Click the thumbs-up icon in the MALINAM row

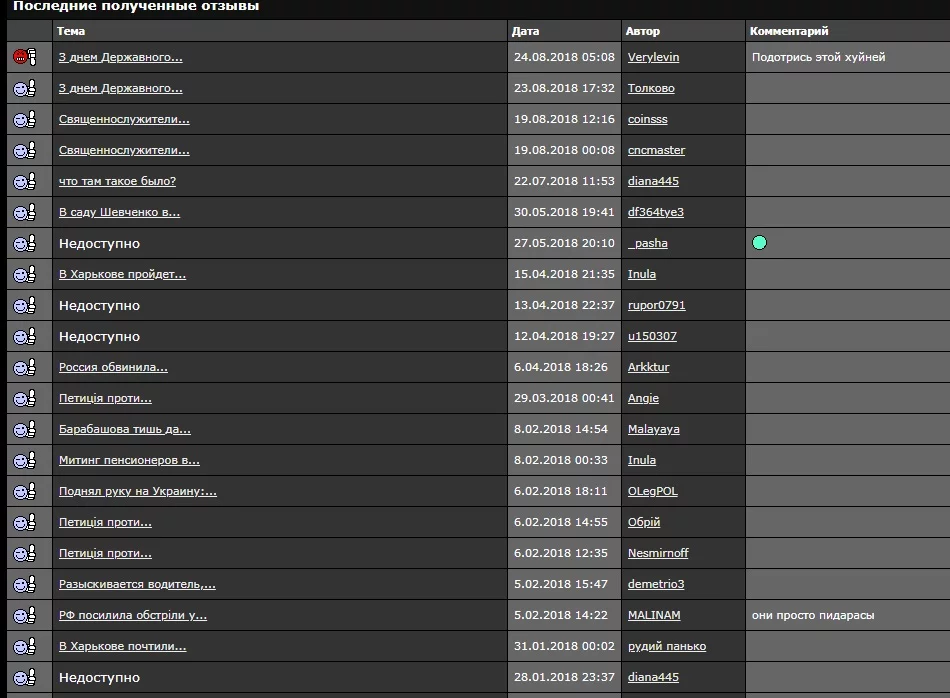tap(24, 615)
